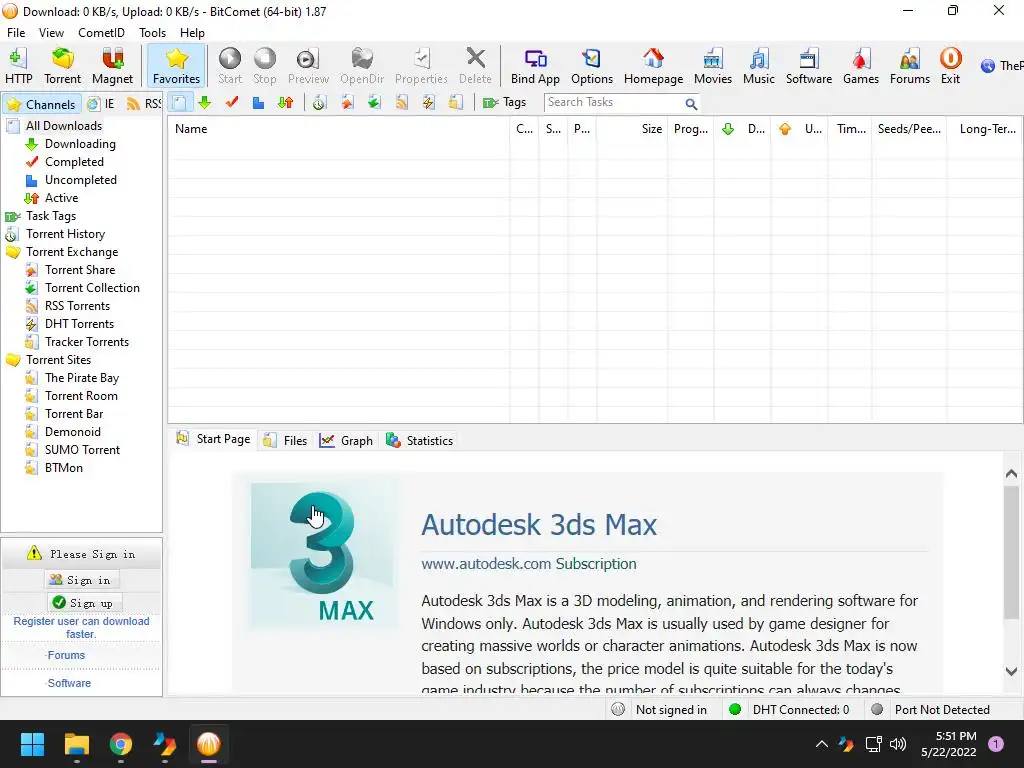Image resolution: width=1024 pixels, height=768 pixels.
Task: Open the Tools menu
Action: point(152,33)
